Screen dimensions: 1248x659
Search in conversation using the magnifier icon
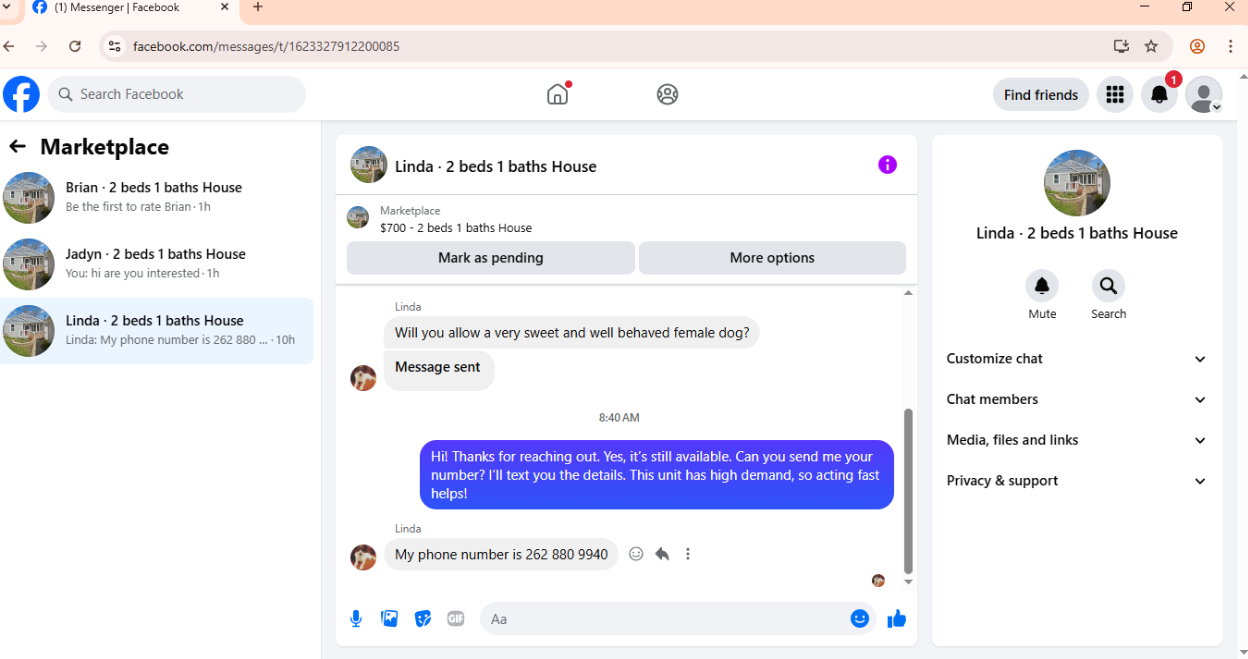(x=1108, y=286)
